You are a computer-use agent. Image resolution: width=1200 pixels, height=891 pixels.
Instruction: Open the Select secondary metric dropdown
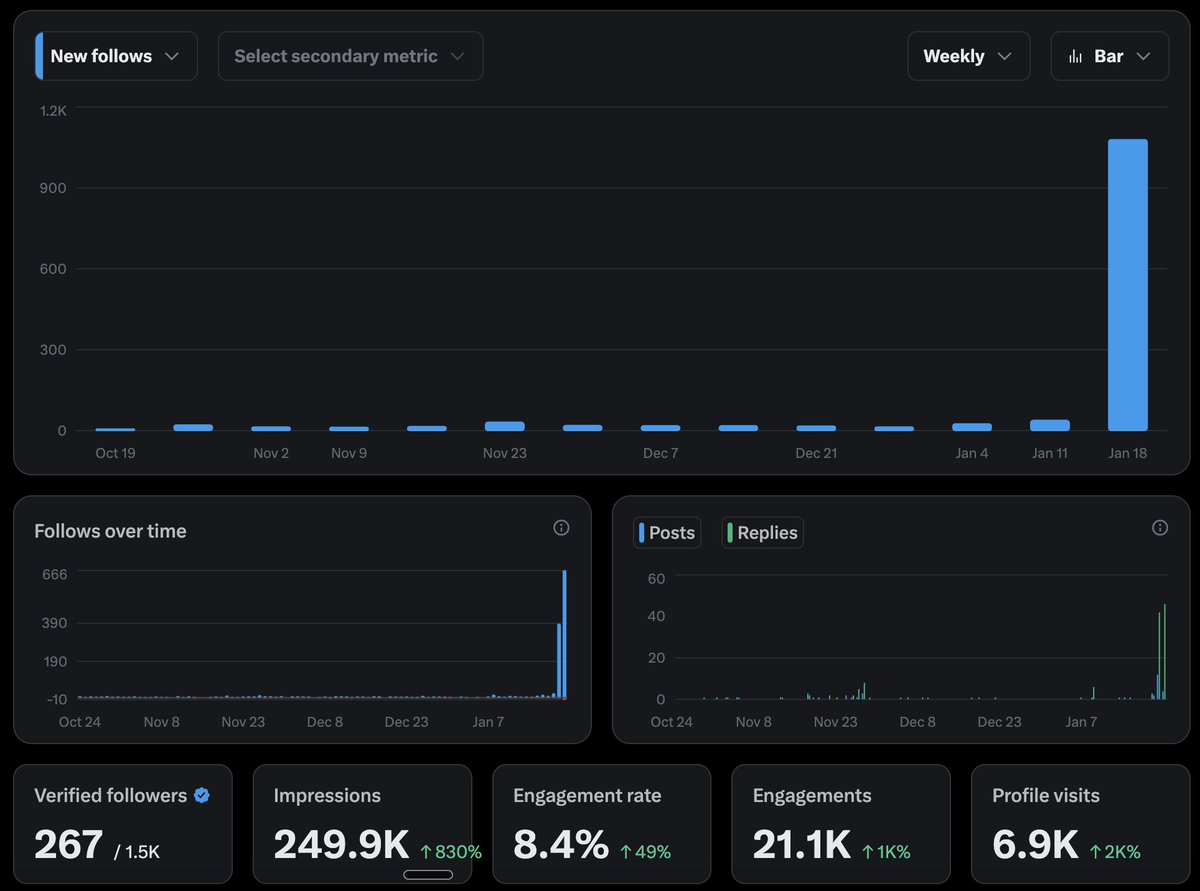click(x=350, y=56)
